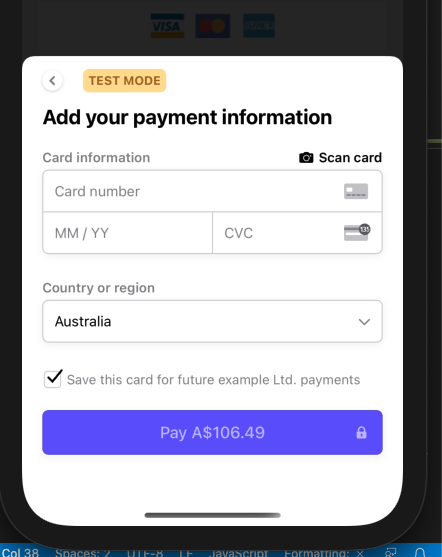Click the Mastercard logo
Screen dimensions: 442x557
click(x=212, y=26)
